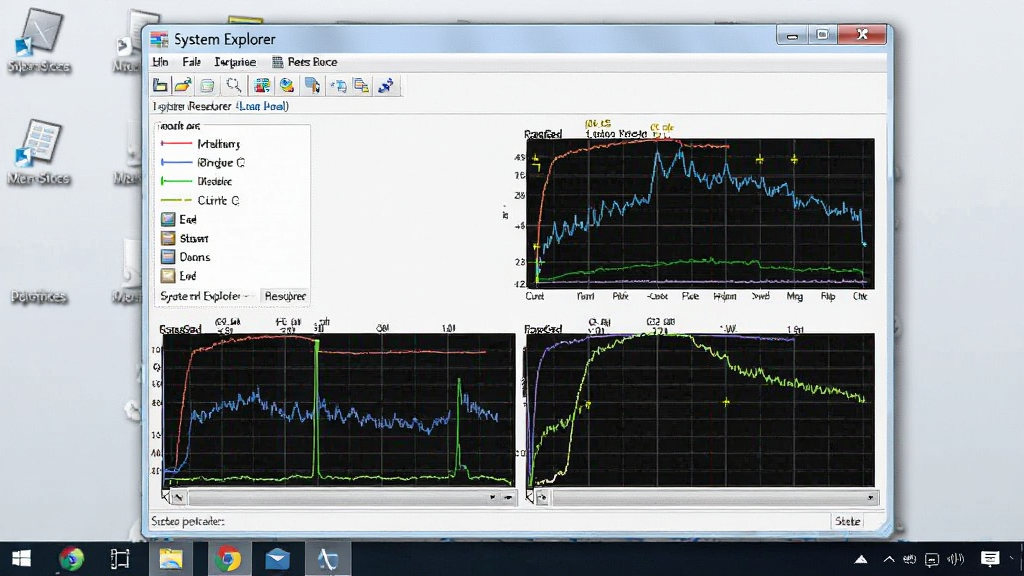Click the copy-with-arrow toolbar icon

(338, 86)
